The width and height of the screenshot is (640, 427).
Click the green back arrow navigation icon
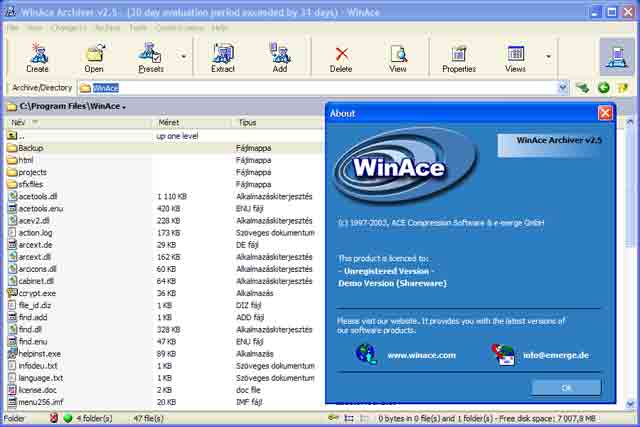pyautogui.click(x=604, y=87)
